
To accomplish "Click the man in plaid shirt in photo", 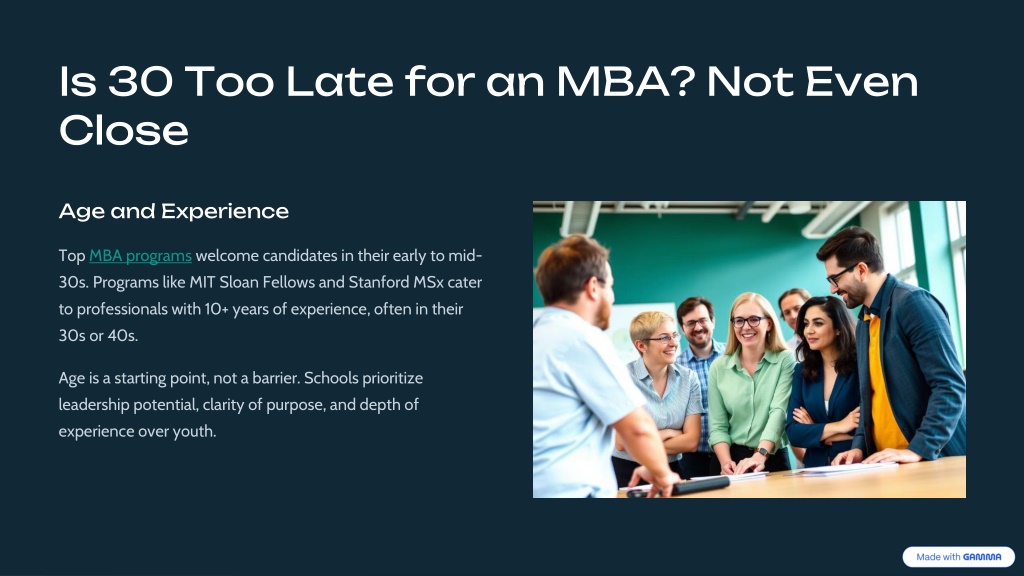I will click(x=696, y=366).
